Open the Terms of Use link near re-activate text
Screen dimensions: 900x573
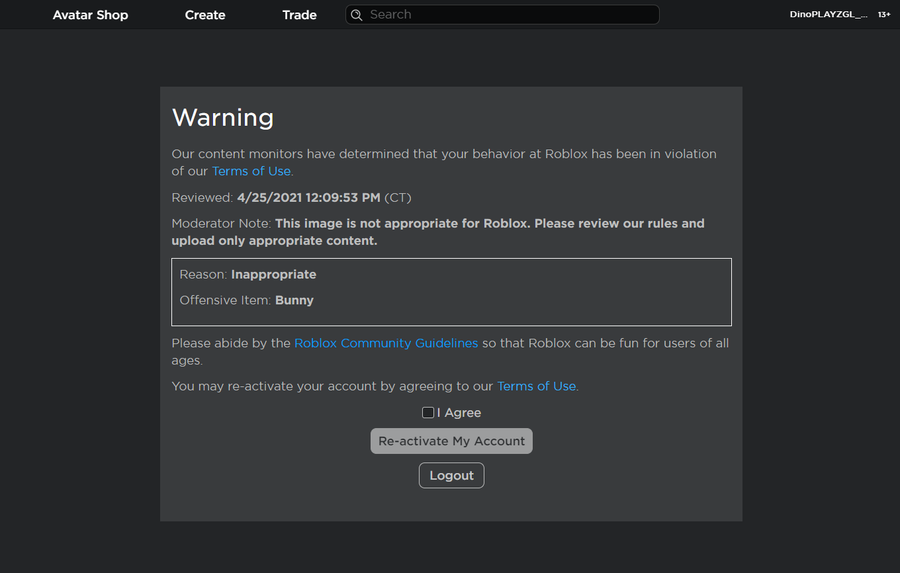click(x=536, y=386)
